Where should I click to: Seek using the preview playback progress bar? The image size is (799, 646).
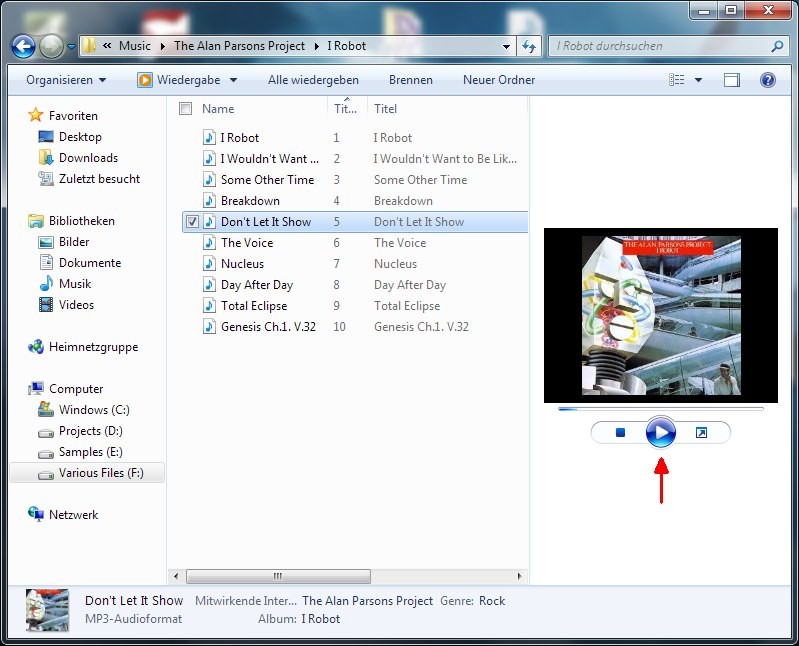pos(661,409)
